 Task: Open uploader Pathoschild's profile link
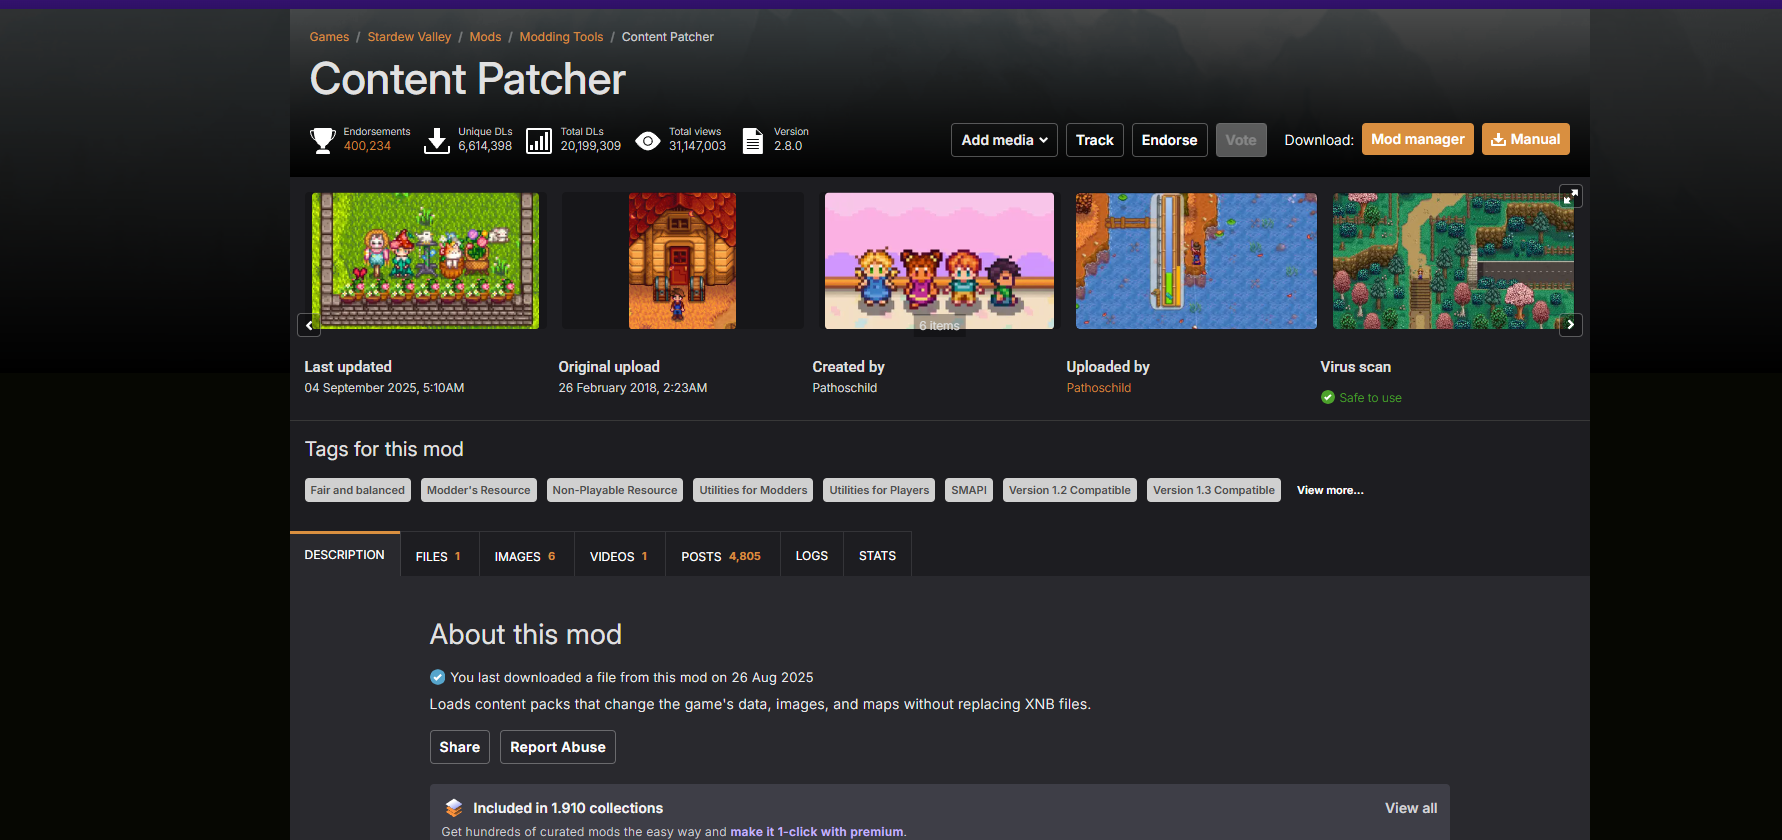(x=1099, y=388)
